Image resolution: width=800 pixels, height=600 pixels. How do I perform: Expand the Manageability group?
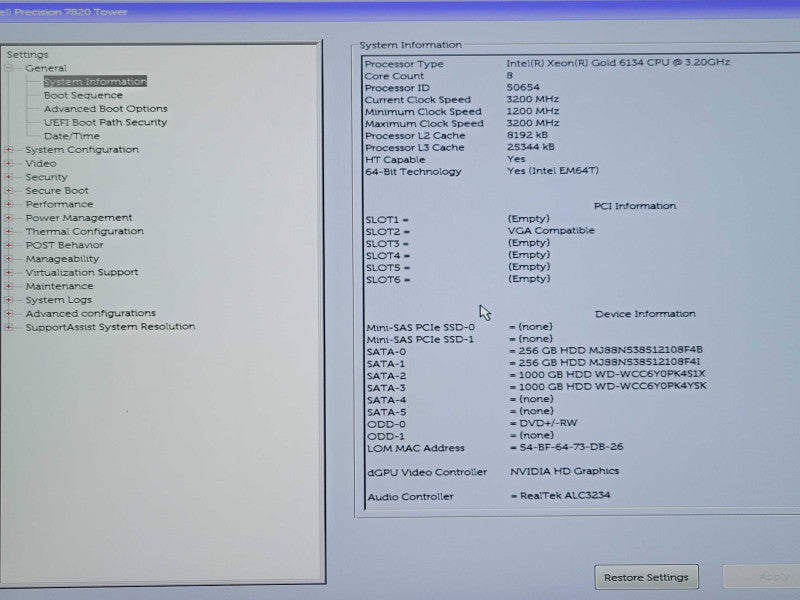point(9,259)
